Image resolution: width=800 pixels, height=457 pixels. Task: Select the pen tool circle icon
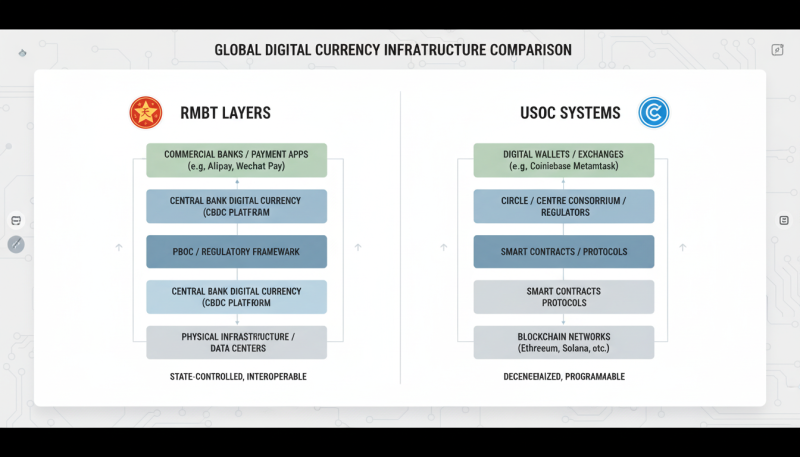16,244
